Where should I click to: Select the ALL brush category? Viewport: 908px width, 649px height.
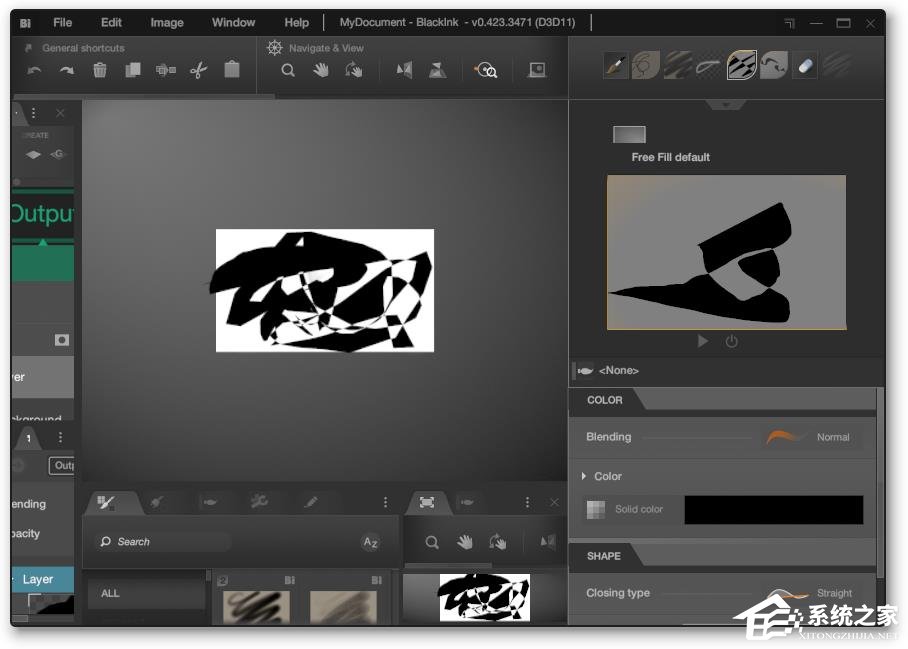pyautogui.click(x=110, y=593)
